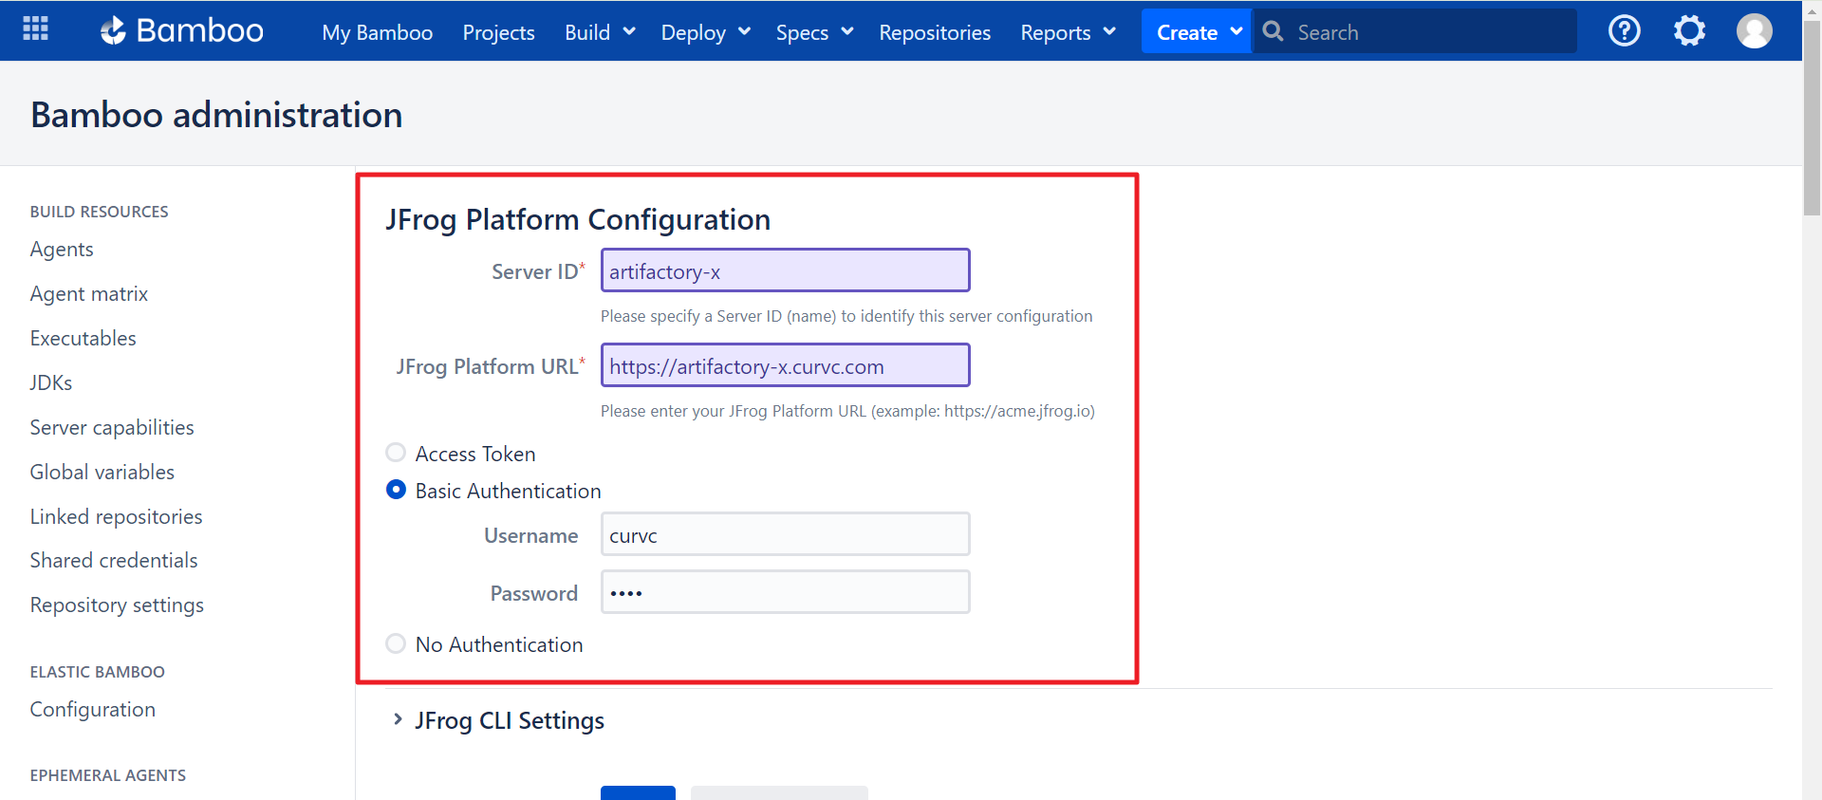Click the top Search box
Screen dimensions: 1822x800
pos(1414,32)
